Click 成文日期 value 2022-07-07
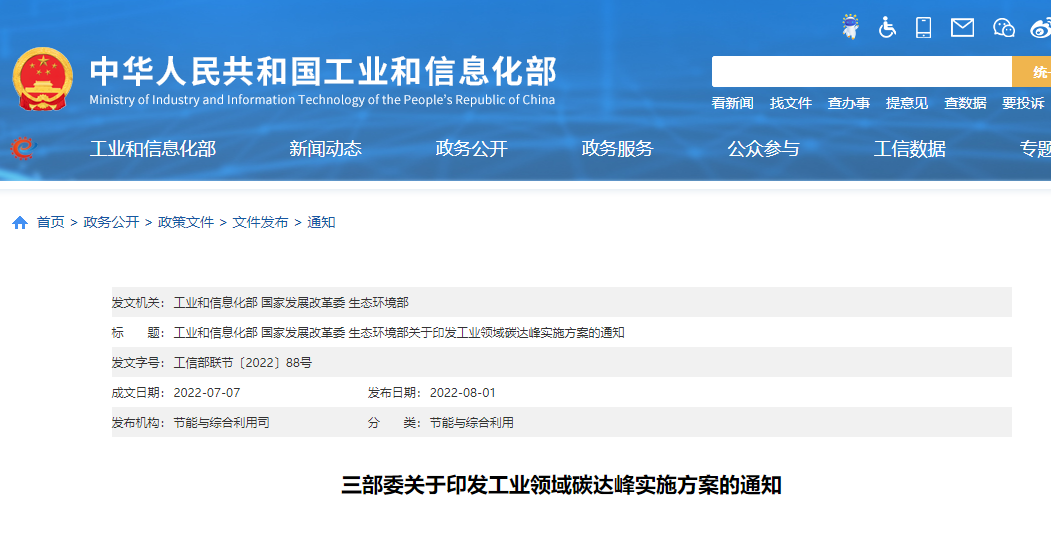The height and width of the screenshot is (534, 1051). (x=206, y=393)
